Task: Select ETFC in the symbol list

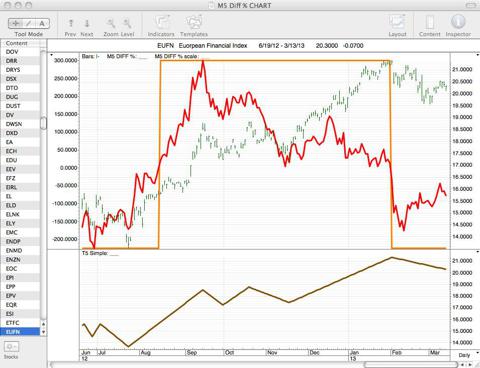Action: click(20, 323)
